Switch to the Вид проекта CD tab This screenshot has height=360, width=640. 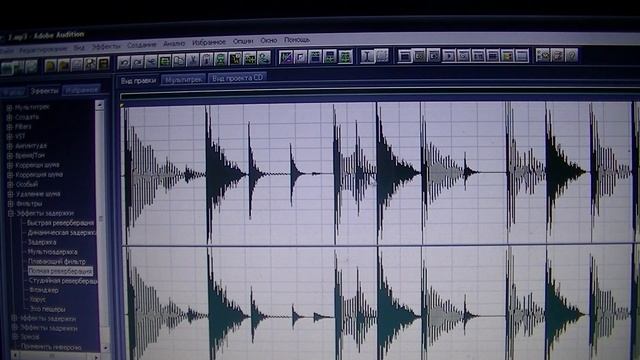click(x=237, y=78)
